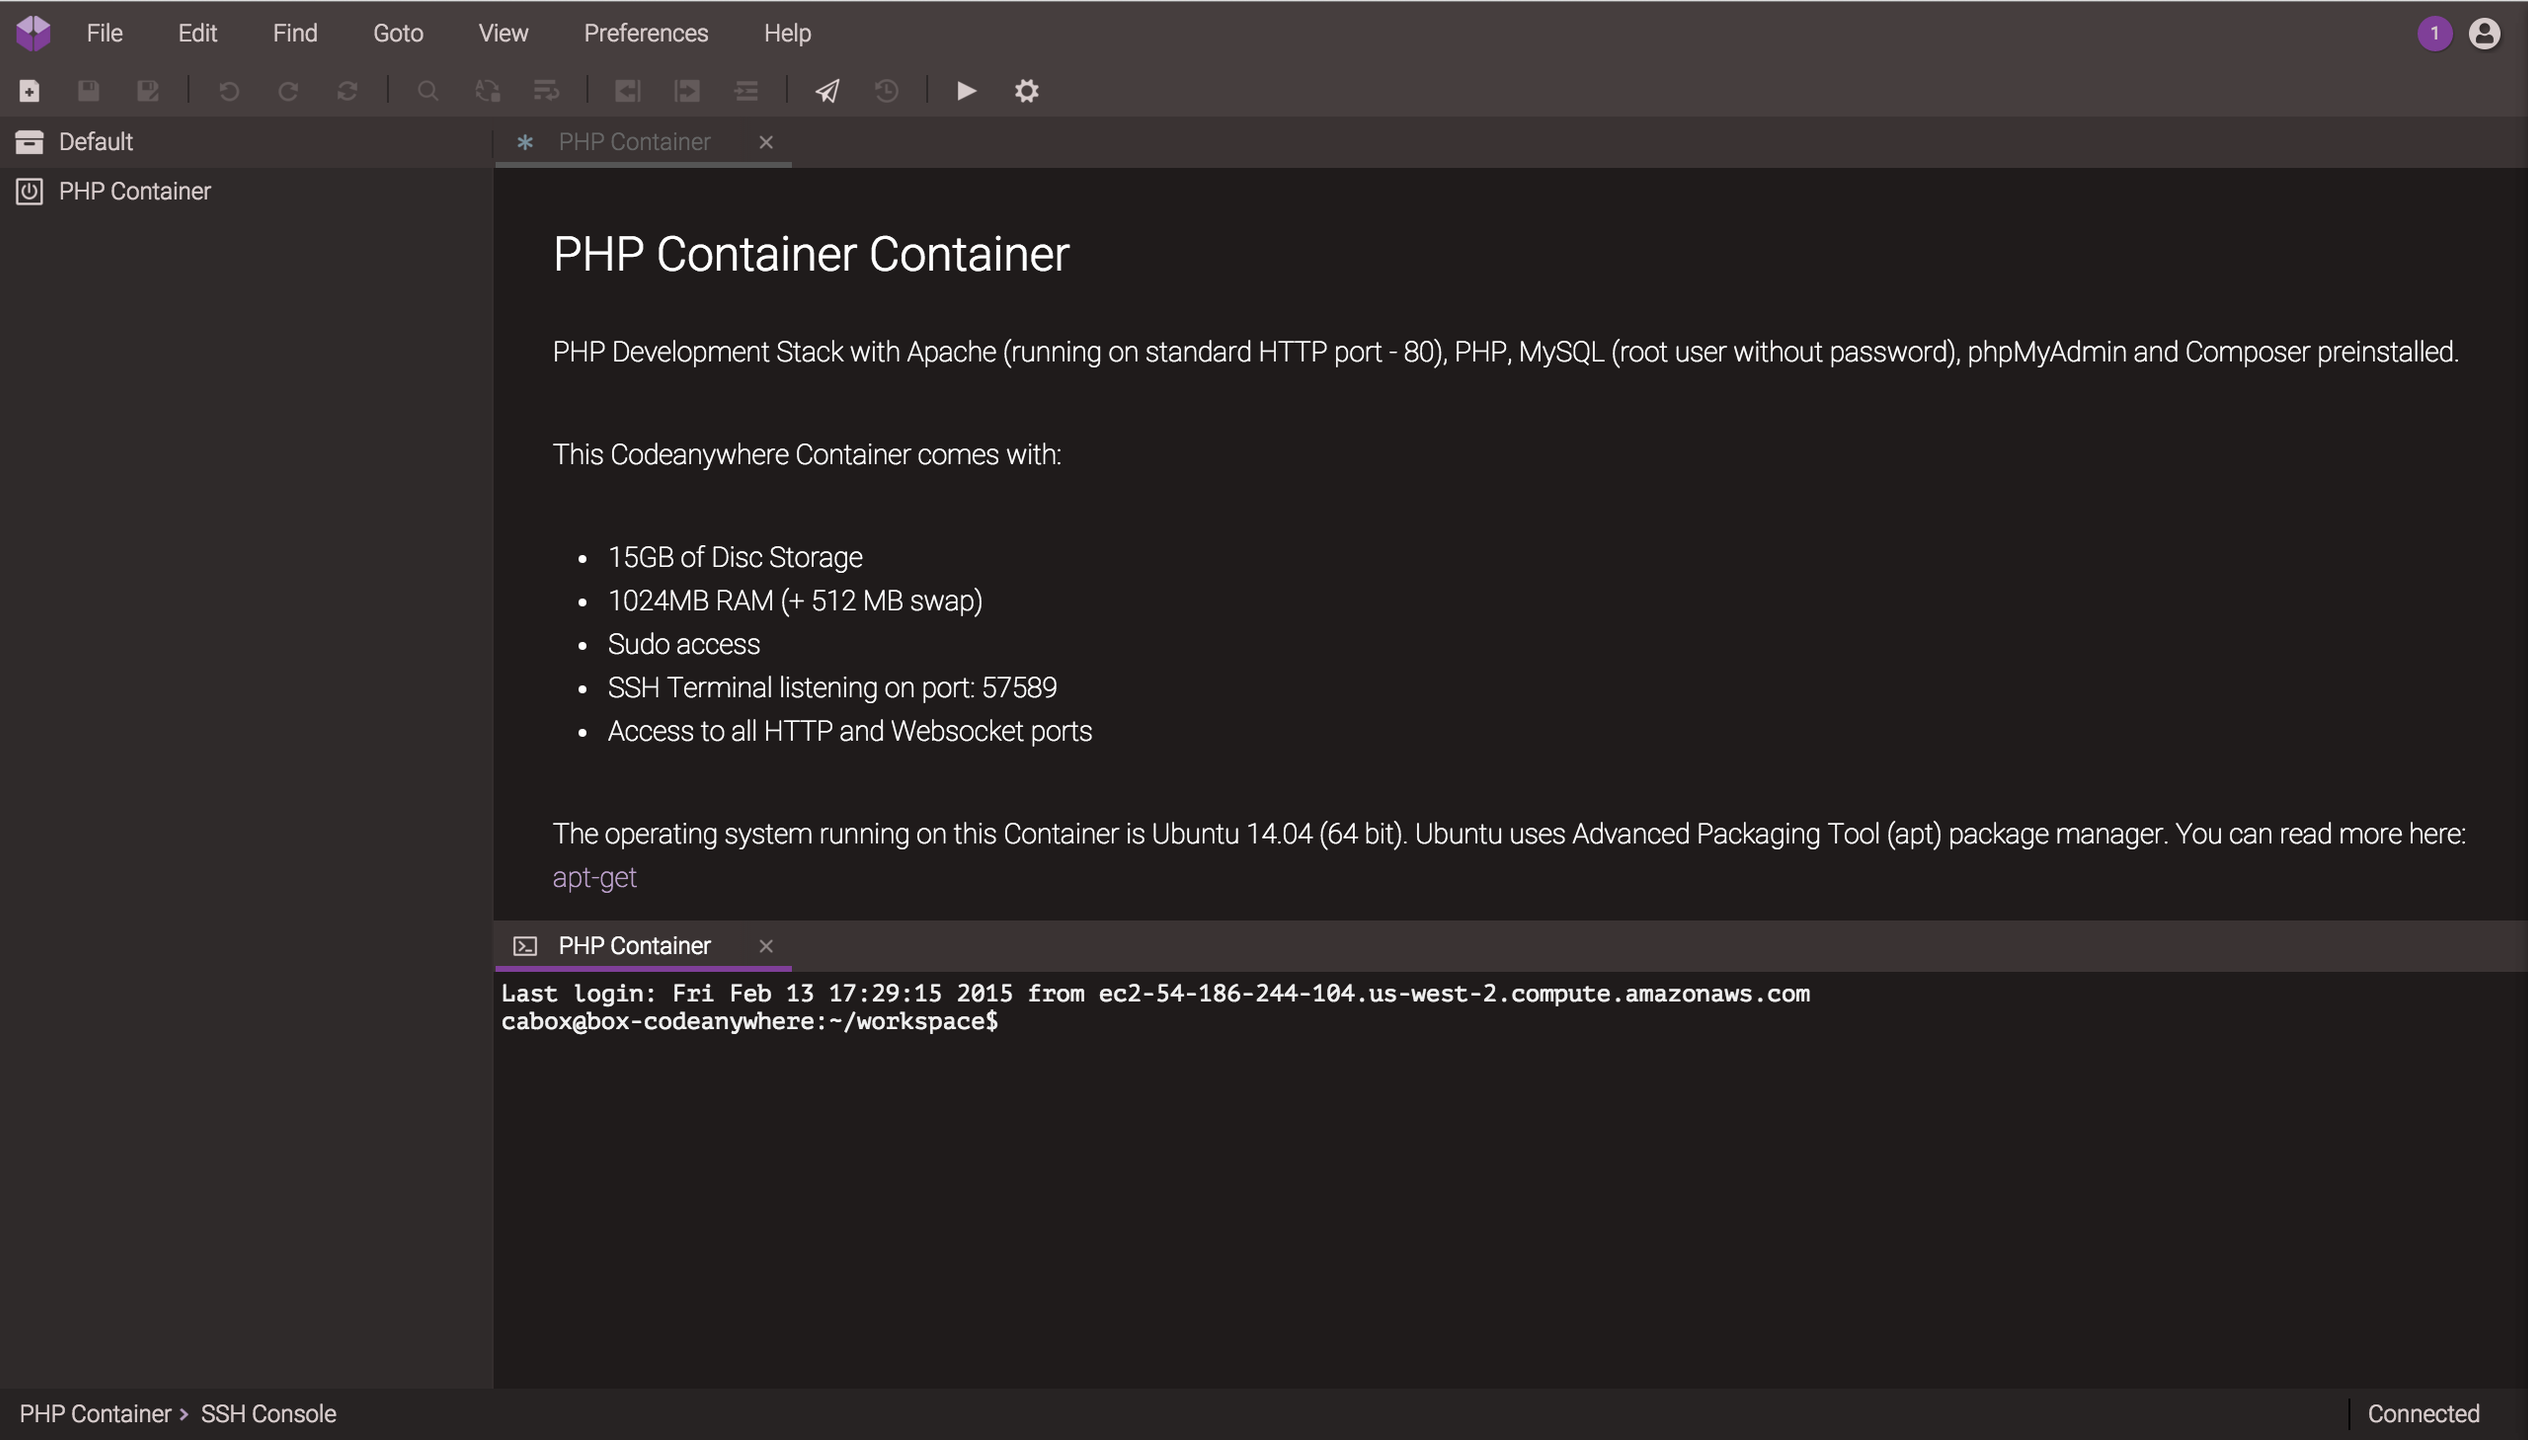Open the Goto menu
The height and width of the screenshot is (1440, 2528).
[x=397, y=33]
